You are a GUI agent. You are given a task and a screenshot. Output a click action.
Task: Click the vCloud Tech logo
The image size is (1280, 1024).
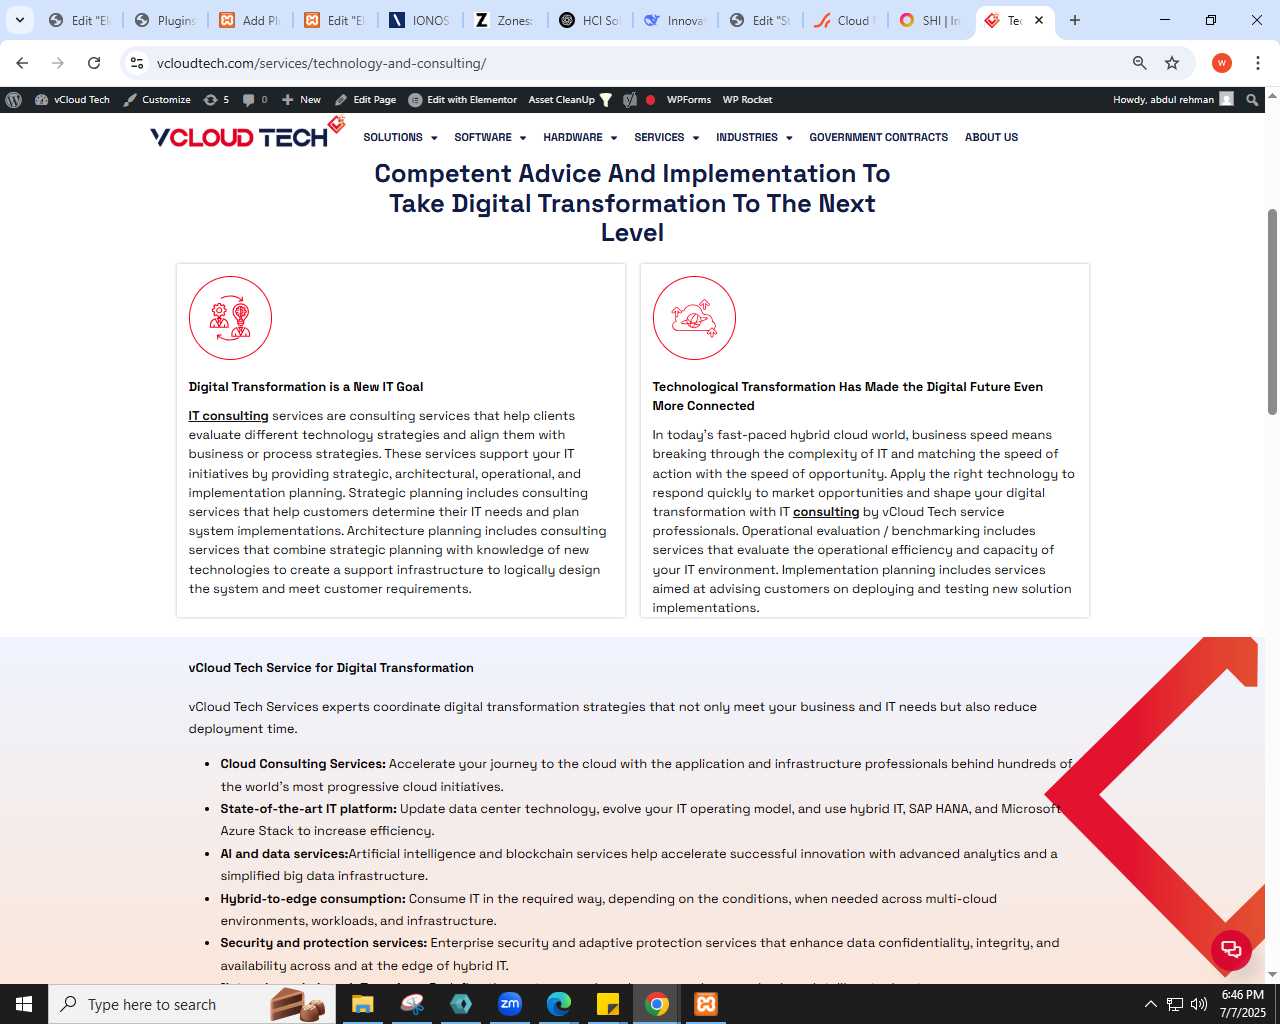point(246,134)
